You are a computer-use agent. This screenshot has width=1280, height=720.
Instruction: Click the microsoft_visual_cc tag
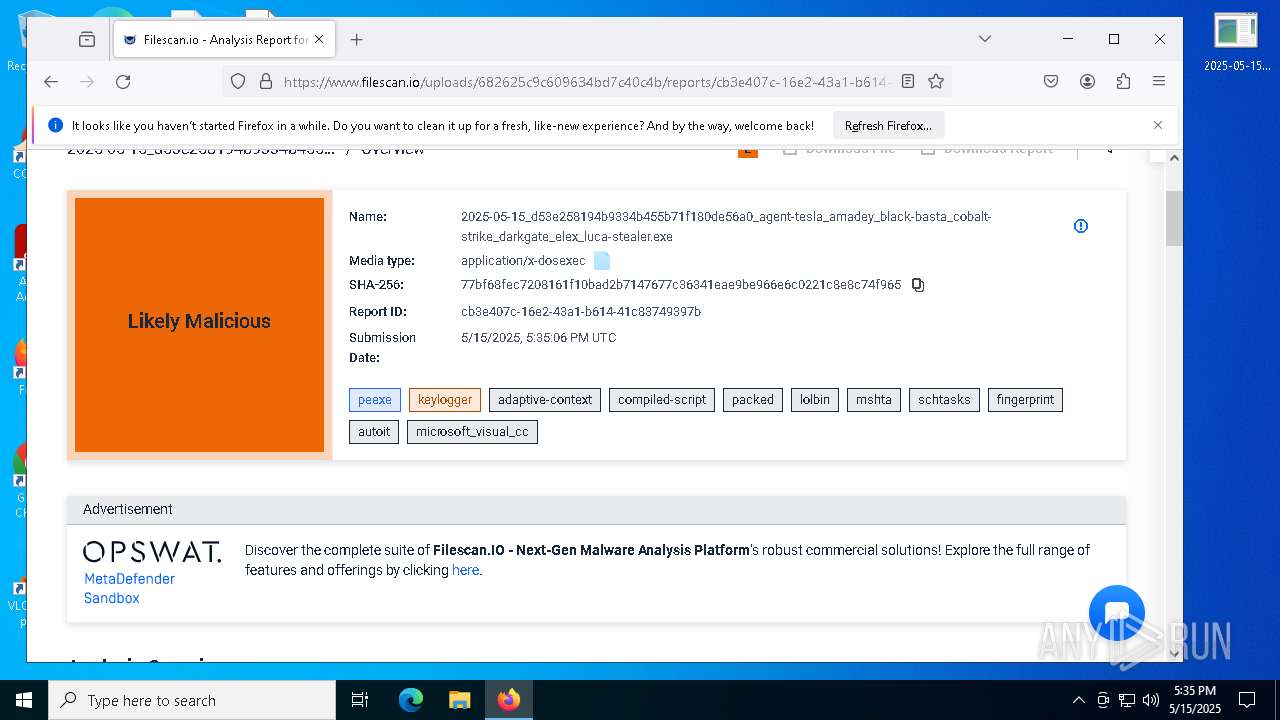click(x=472, y=432)
